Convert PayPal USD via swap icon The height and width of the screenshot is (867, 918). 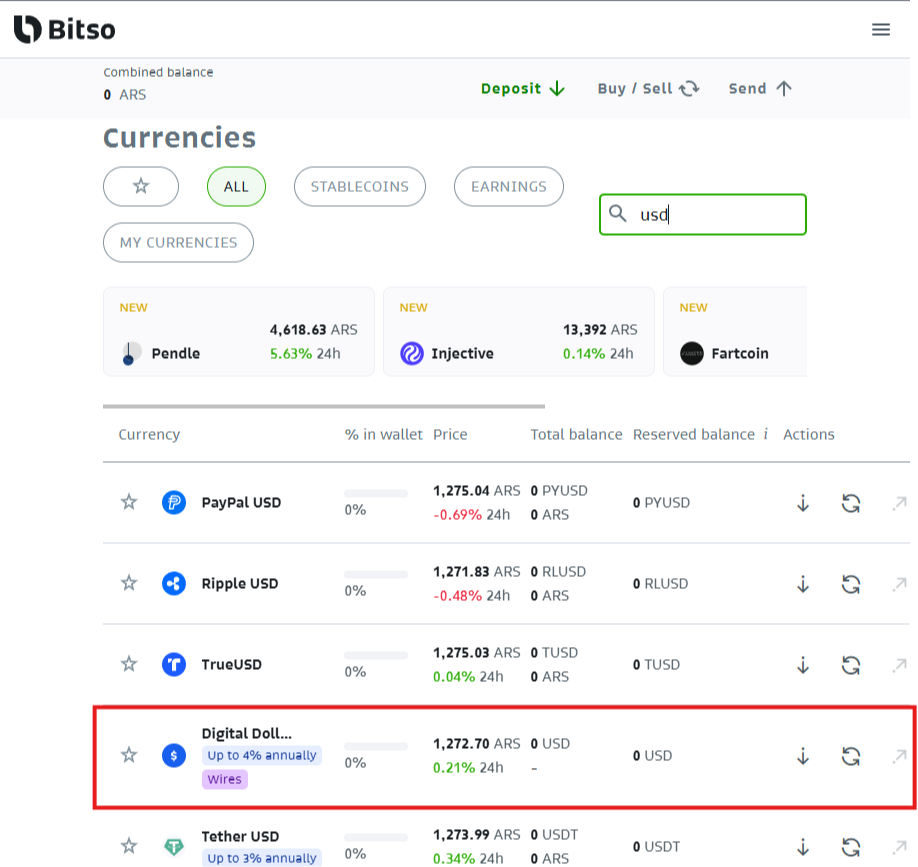click(x=851, y=503)
